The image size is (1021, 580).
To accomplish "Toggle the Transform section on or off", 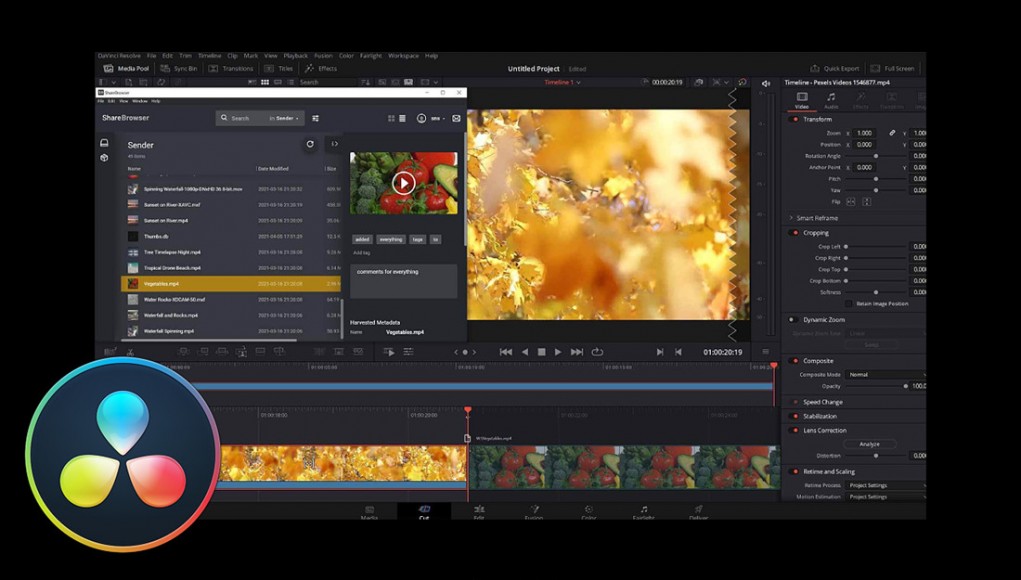I will [794, 119].
